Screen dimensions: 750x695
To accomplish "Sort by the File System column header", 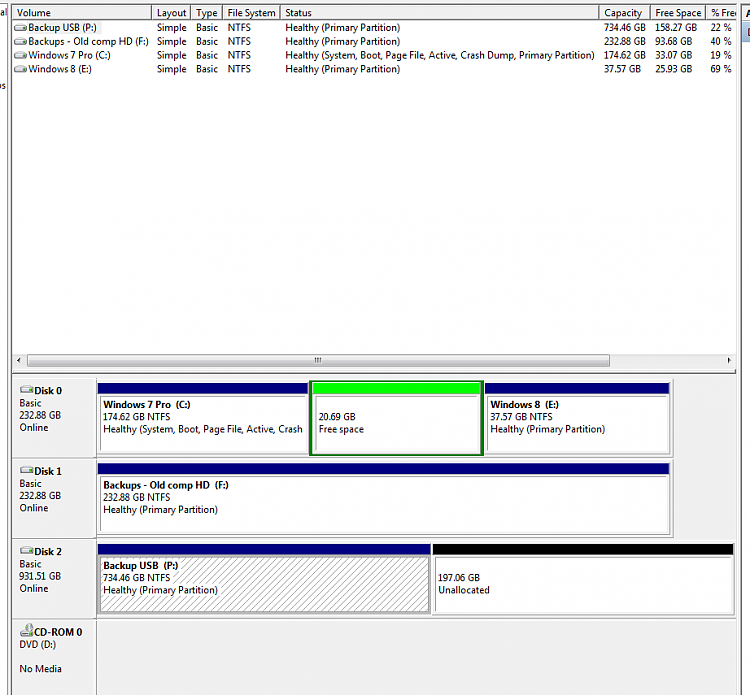I will pos(251,13).
